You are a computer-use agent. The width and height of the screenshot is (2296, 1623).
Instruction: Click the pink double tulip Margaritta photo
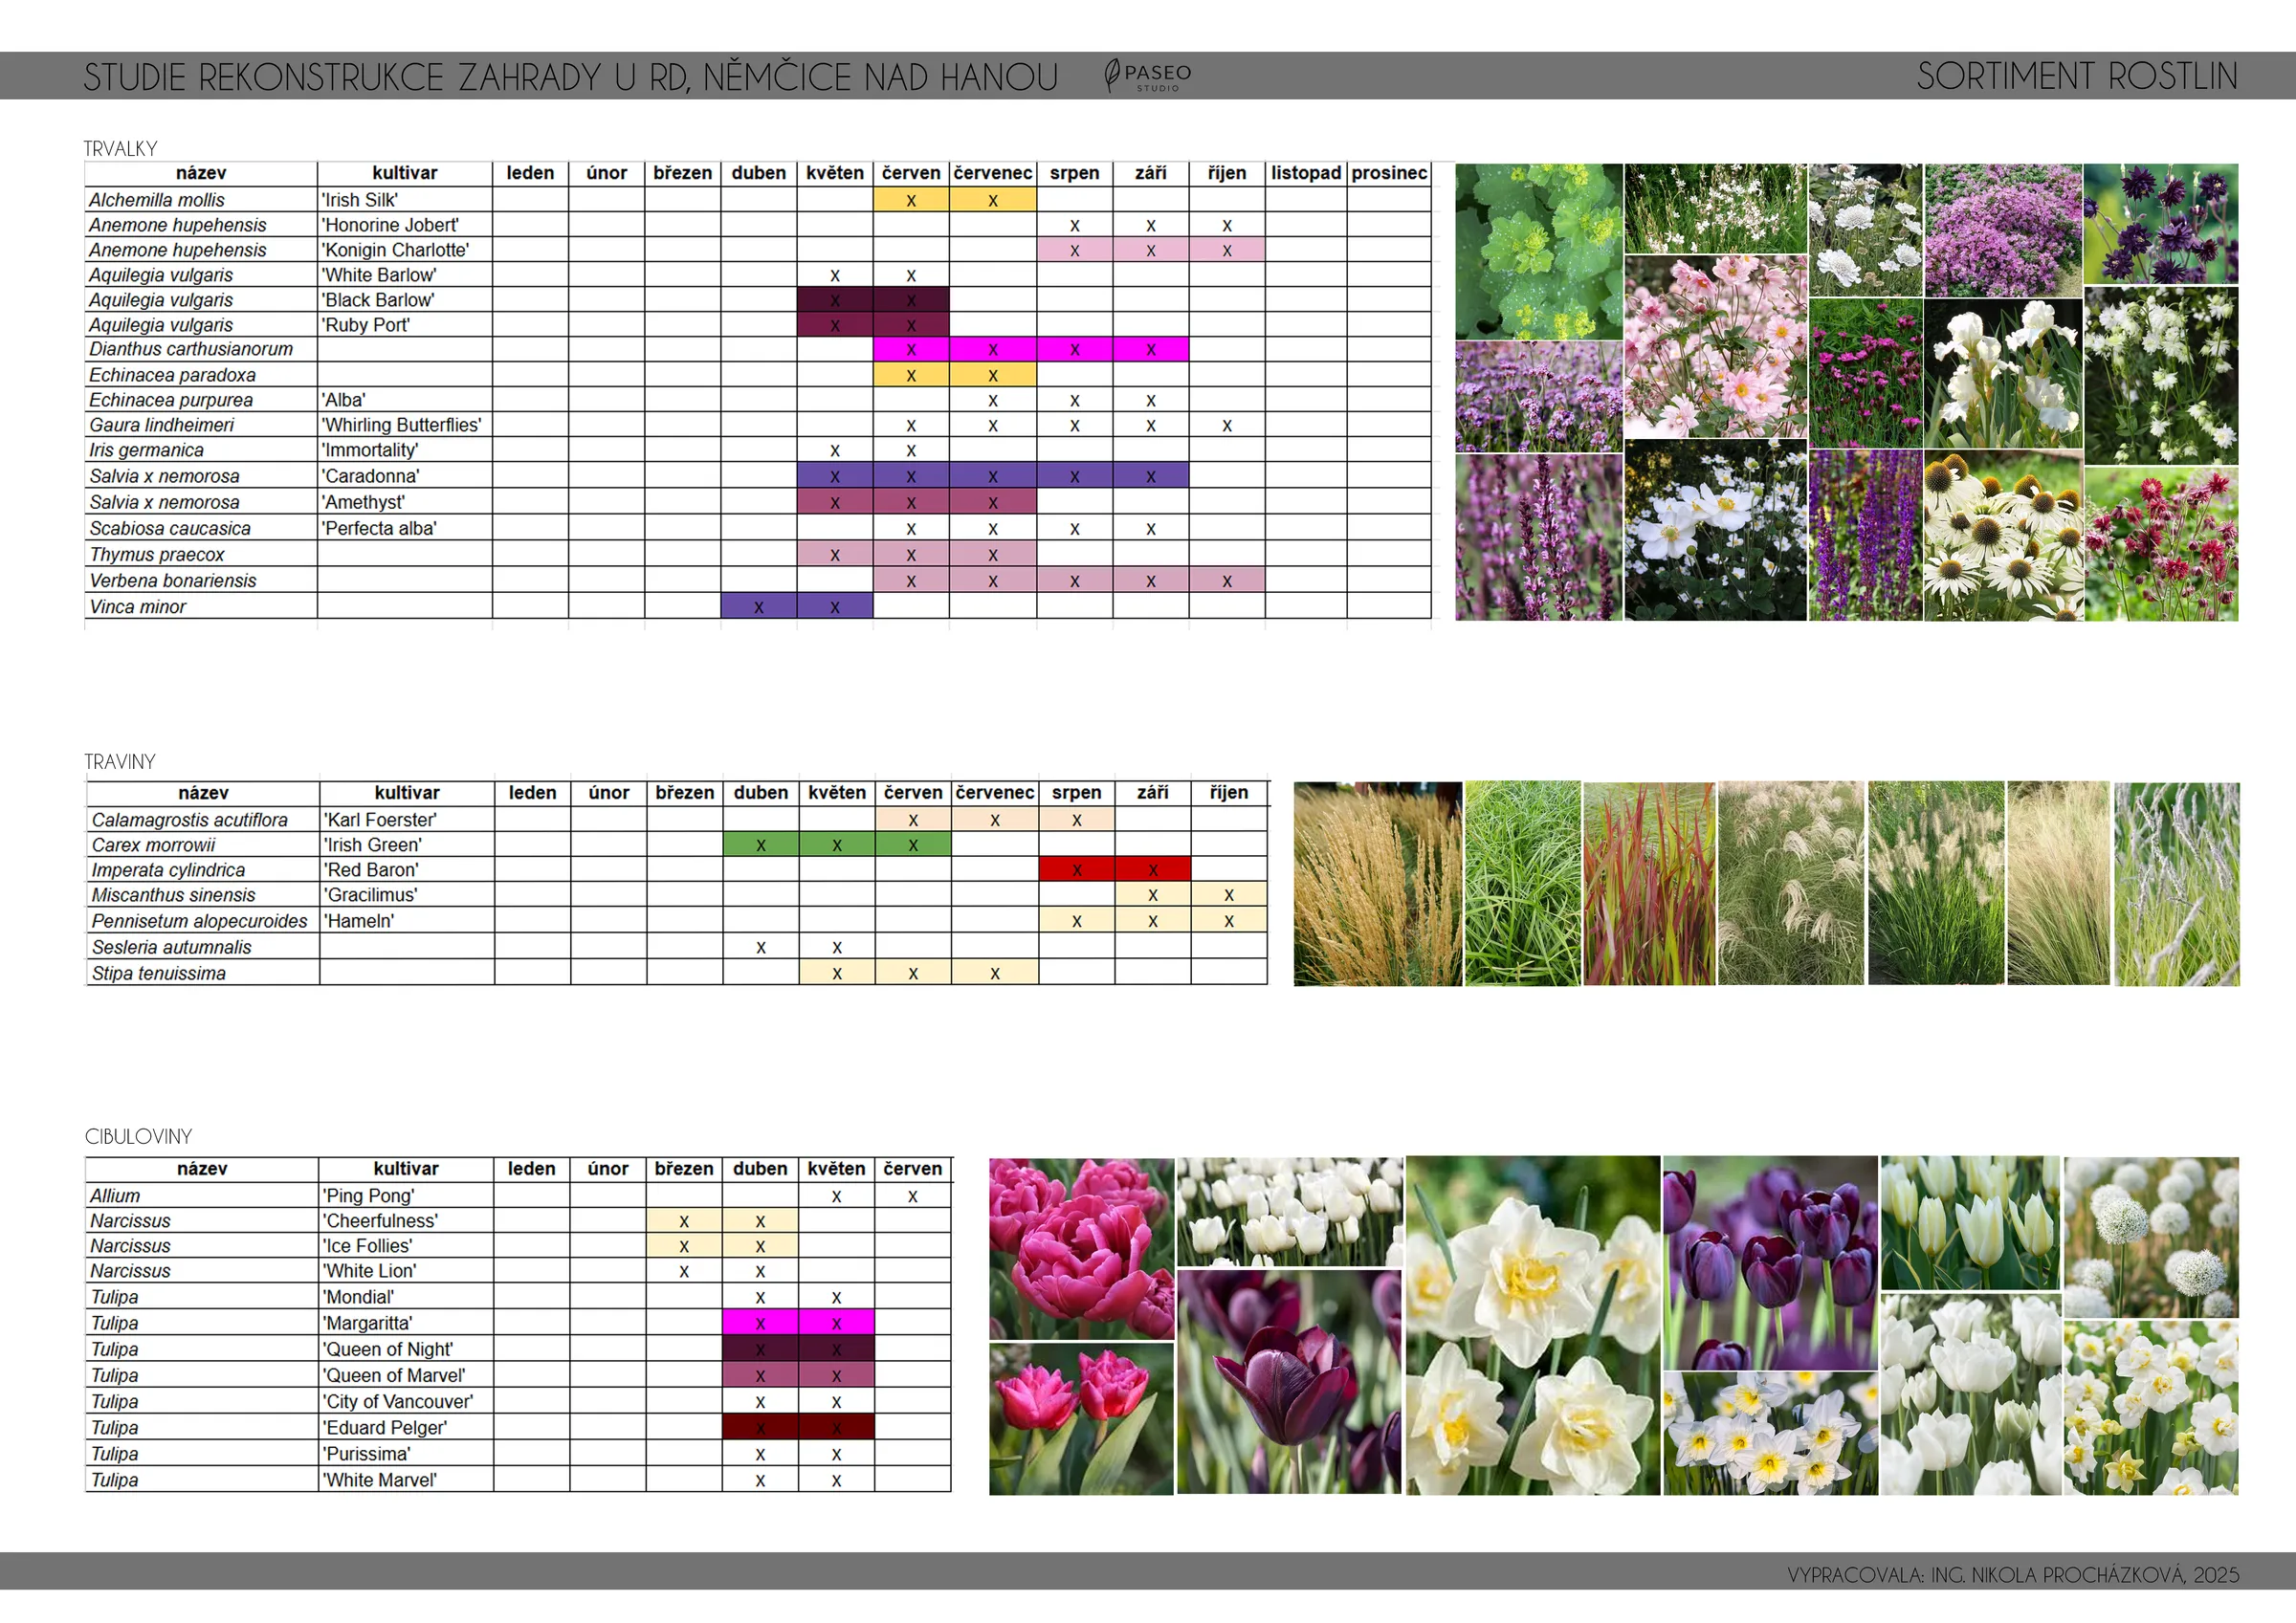[1080, 1247]
